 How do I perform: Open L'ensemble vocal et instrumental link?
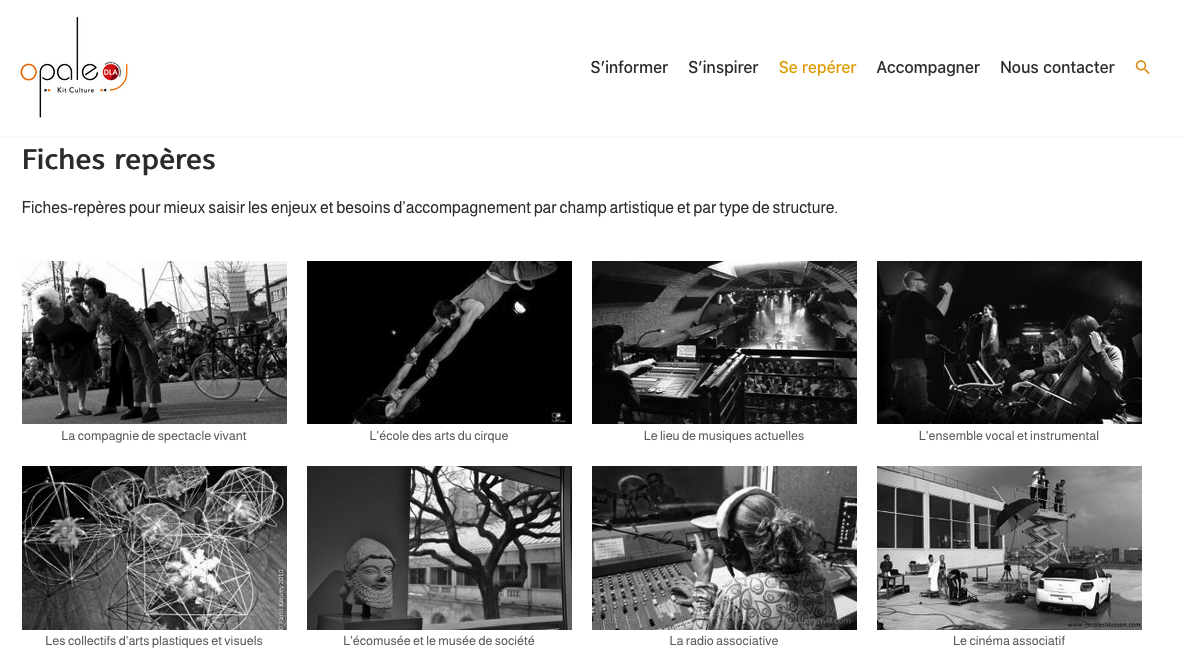coord(1009,436)
